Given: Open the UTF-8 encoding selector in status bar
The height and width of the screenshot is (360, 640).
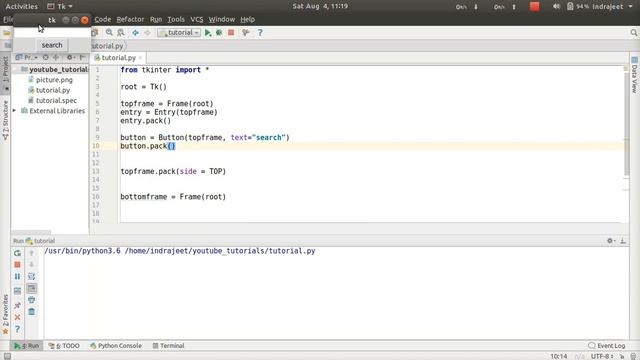Looking at the screenshot, I should tap(602, 356).
